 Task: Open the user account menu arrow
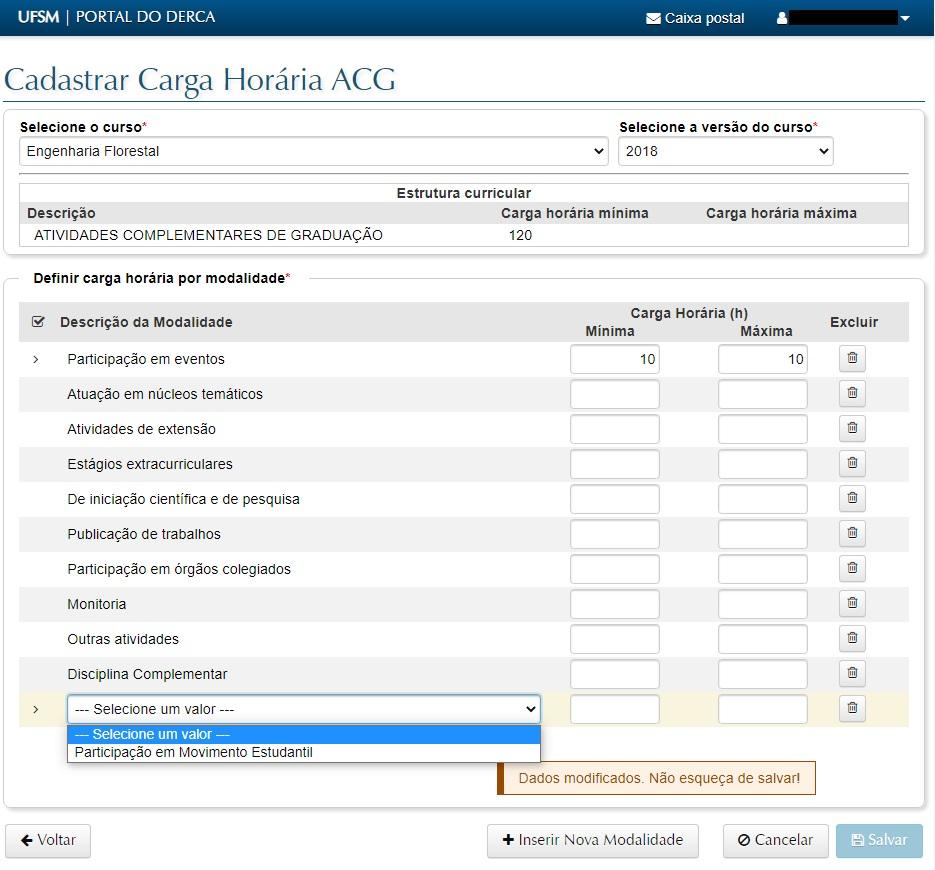[905, 19]
